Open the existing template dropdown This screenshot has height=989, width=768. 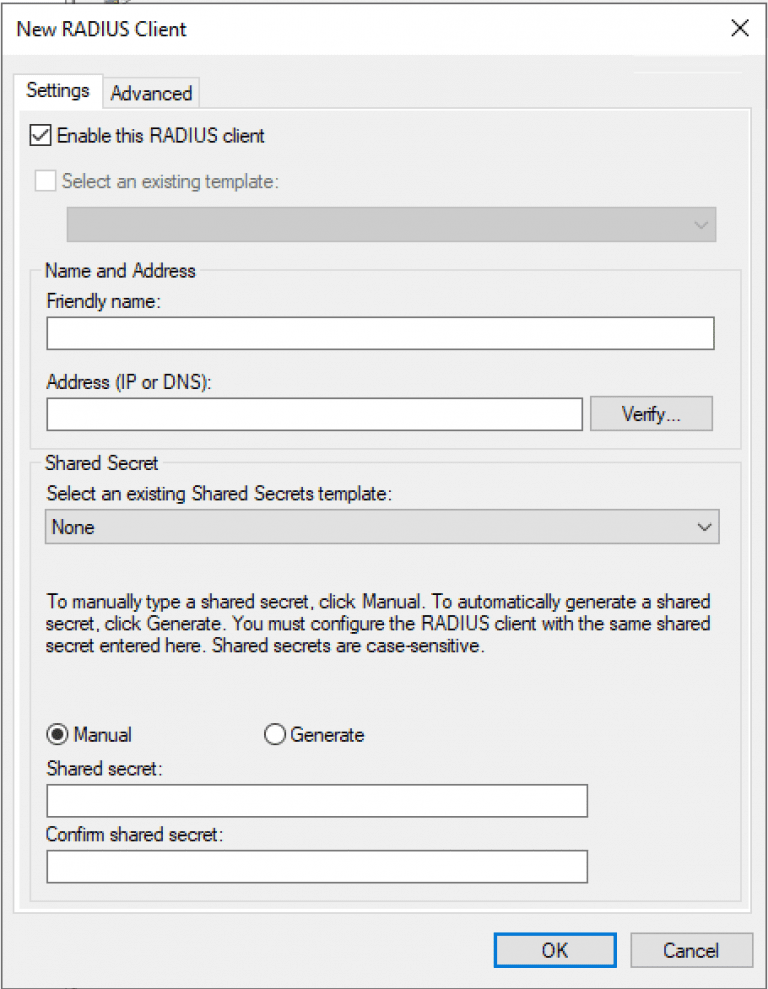coord(700,225)
